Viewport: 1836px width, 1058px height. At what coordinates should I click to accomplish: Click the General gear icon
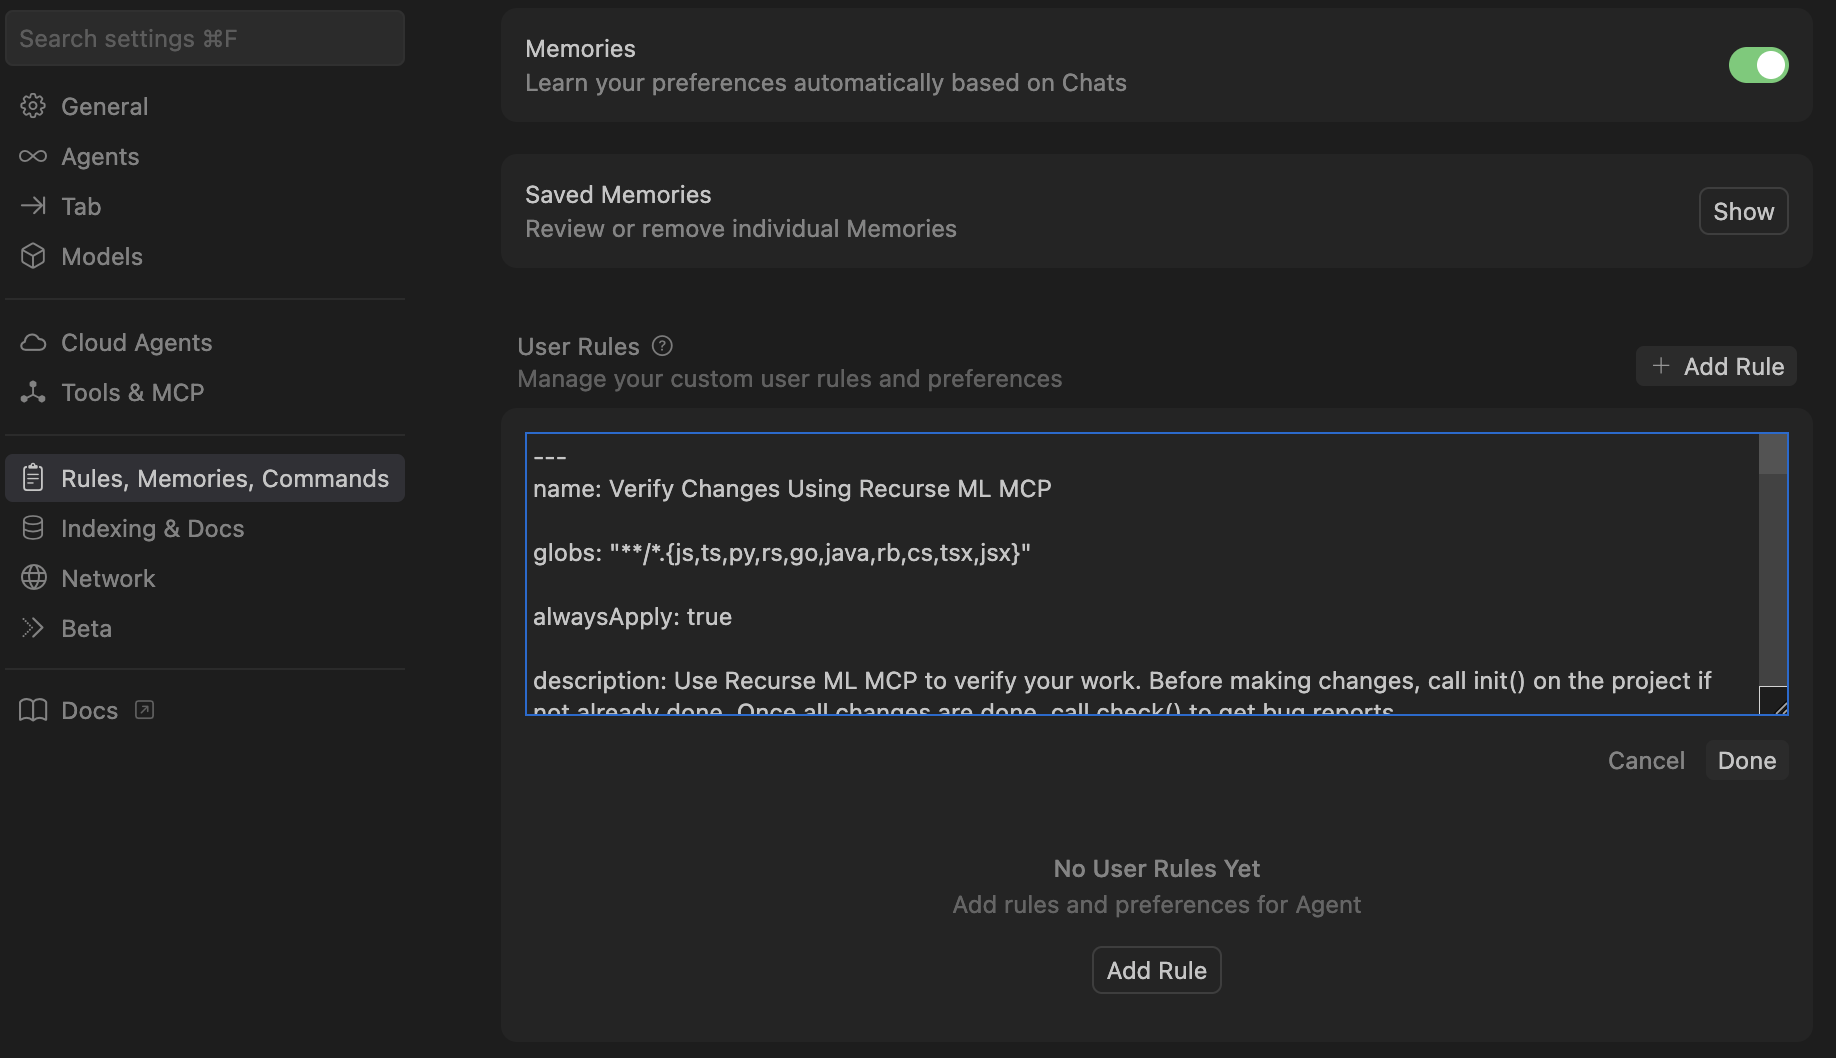[x=33, y=106]
